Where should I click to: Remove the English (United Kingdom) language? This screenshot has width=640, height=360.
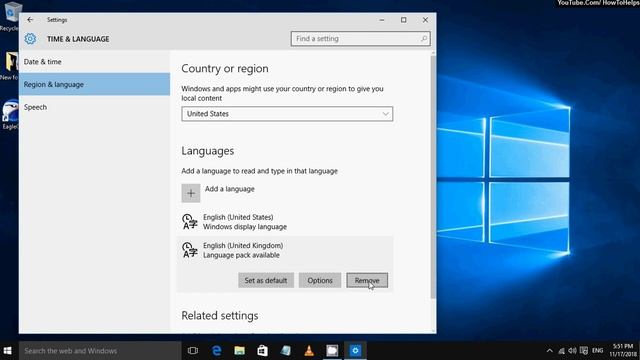tap(367, 280)
